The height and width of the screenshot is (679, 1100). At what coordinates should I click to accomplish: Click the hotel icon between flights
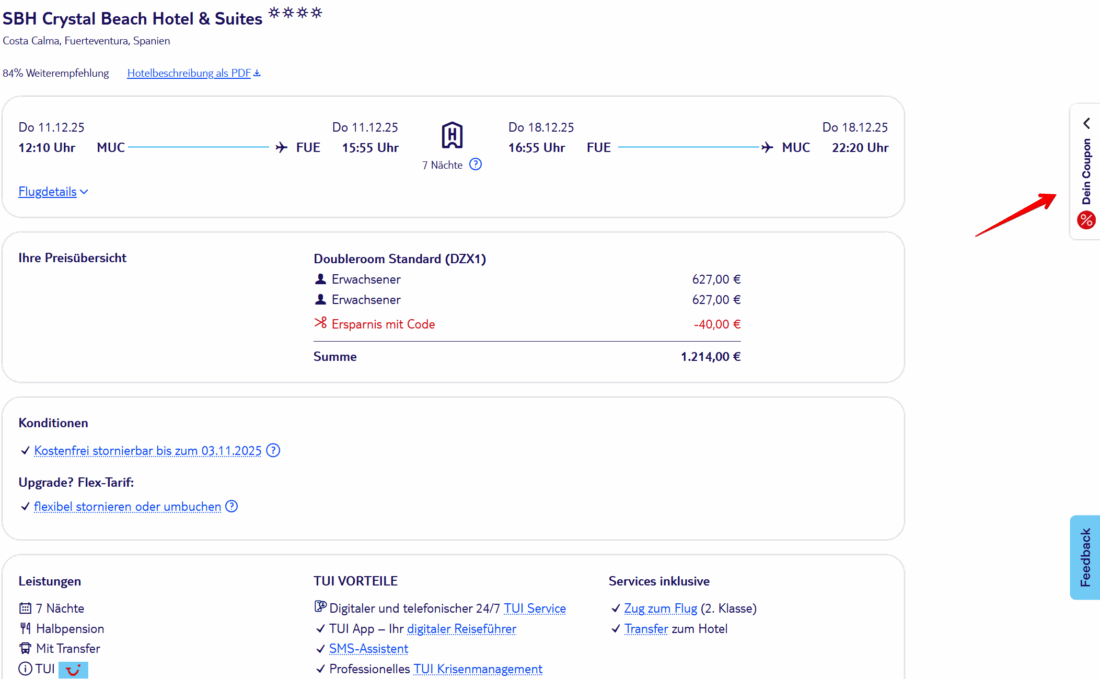pyautogui.click(x=452, y=135)
